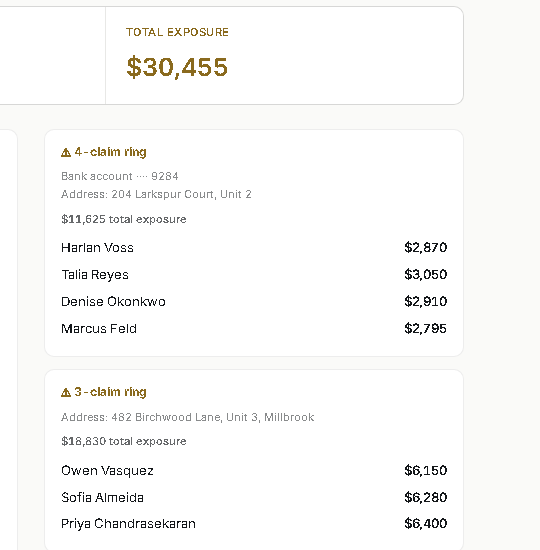Click warning icon on 3-claim ring
540x550 pixels.
pyautogui.click(x=66, y=393)
